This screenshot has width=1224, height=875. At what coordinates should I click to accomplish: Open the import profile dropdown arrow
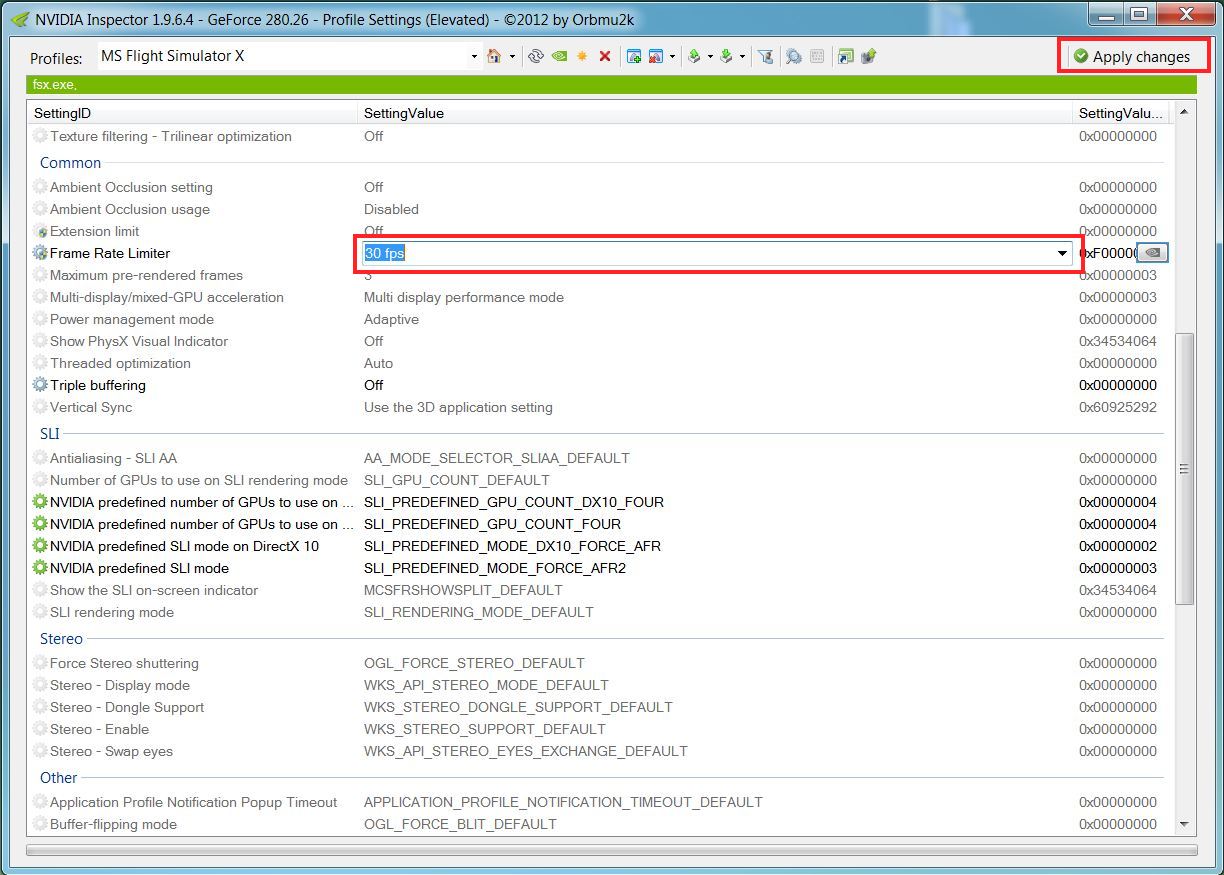(x=742, y=57)
